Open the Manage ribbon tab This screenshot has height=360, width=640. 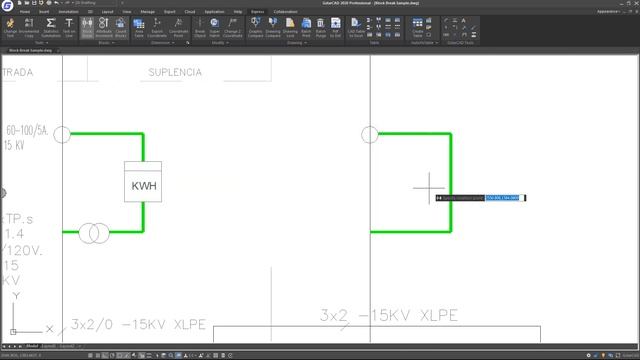coord(148,11)
